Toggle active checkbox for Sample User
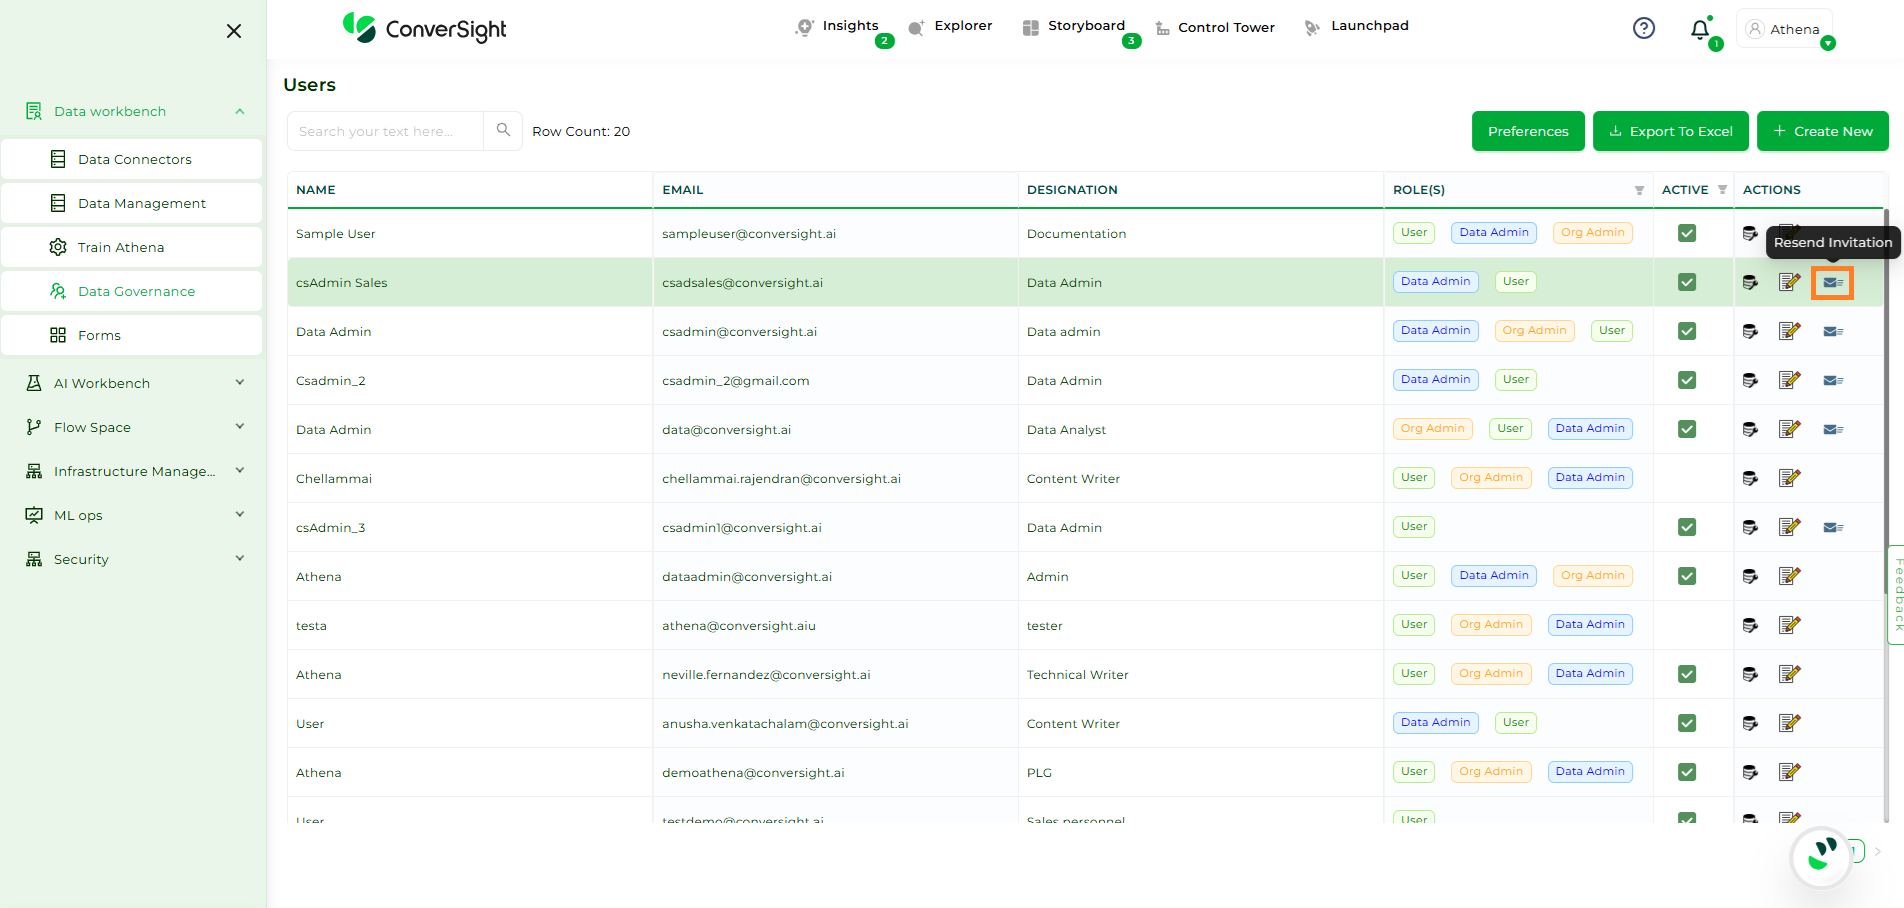The height and width of the screenshot is (908, 1904). click(1687, 233)
